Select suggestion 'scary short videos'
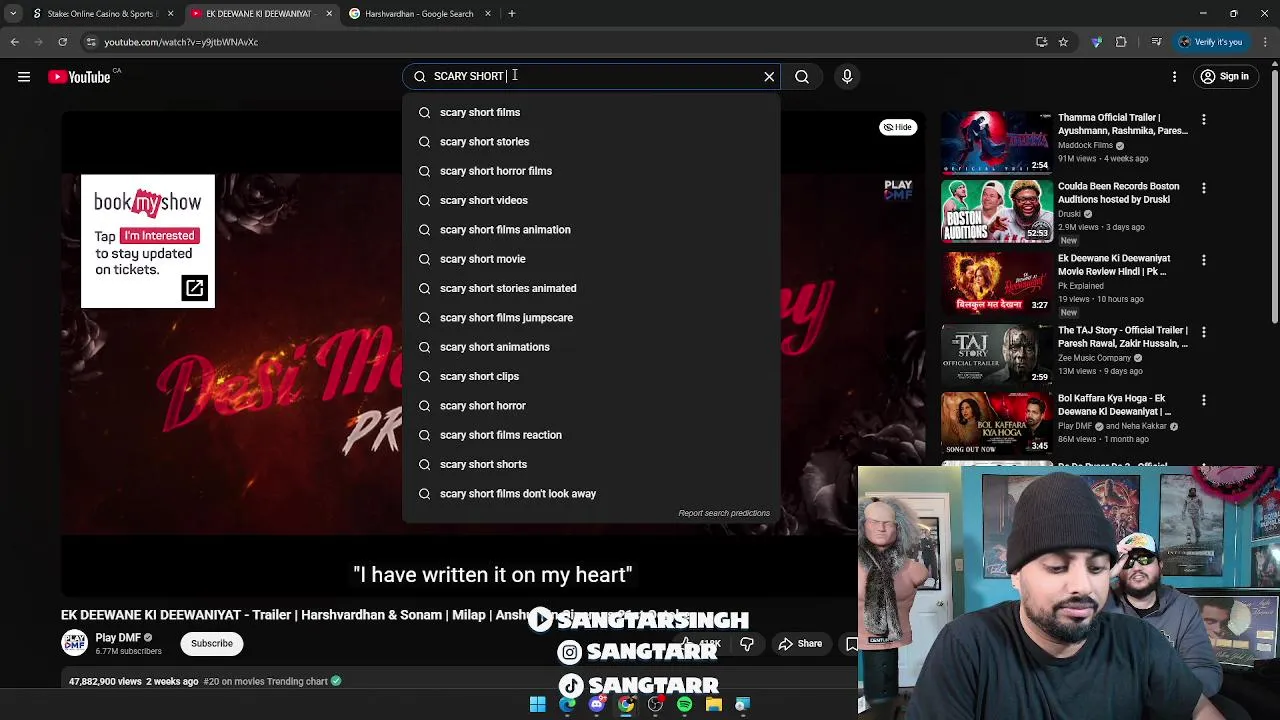 pyautogui.click(x=591, y=200)
